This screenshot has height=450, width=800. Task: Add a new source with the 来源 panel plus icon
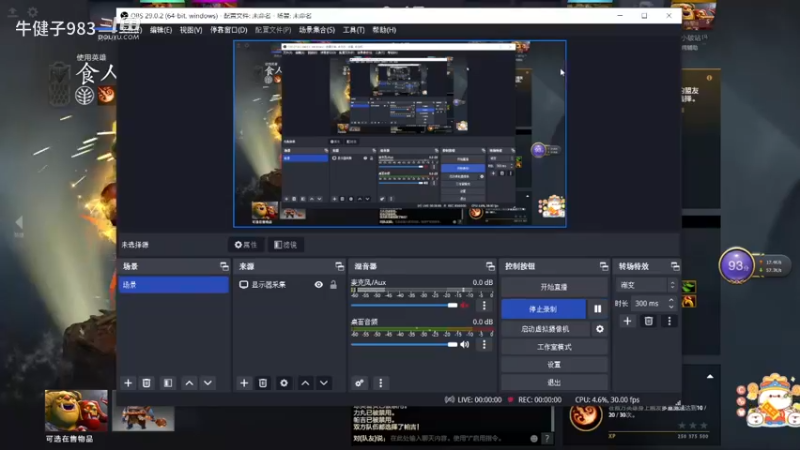point(244,383)
